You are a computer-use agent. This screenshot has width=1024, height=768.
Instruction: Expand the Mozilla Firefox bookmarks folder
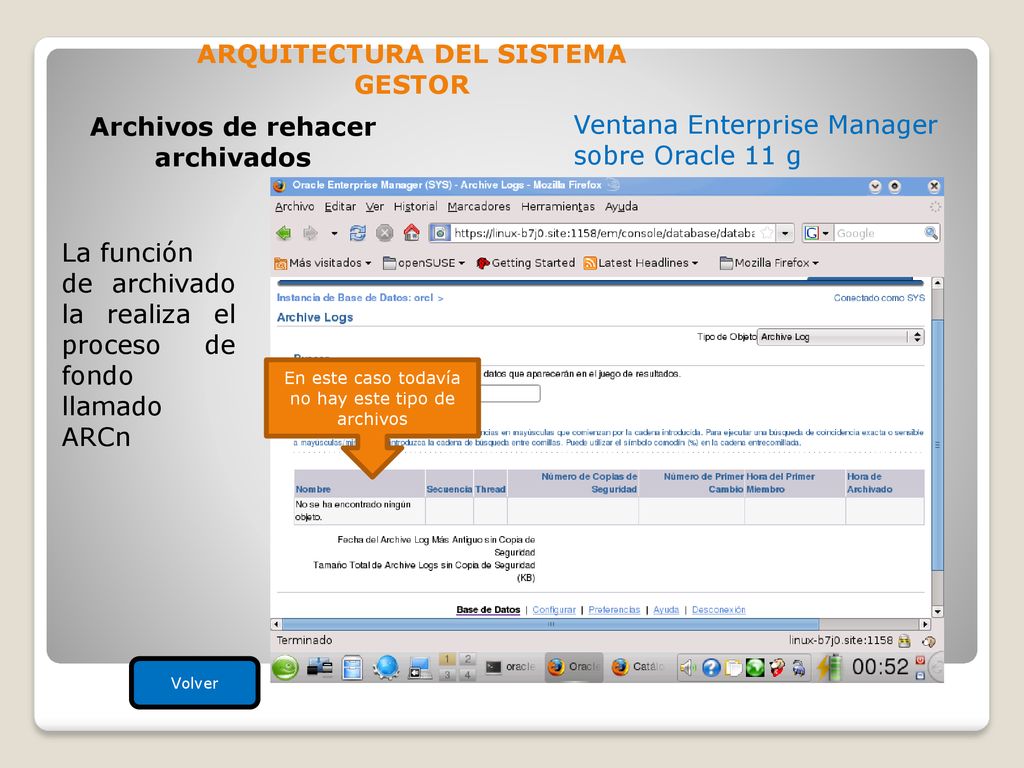(769, 263)
